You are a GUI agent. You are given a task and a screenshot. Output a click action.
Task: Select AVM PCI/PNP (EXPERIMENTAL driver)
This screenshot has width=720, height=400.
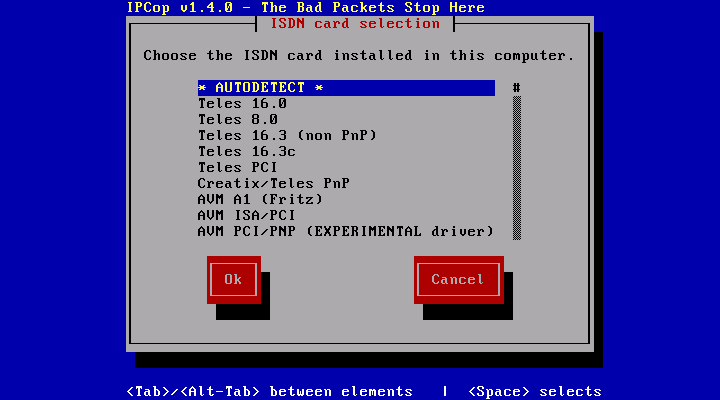[346, 231]
